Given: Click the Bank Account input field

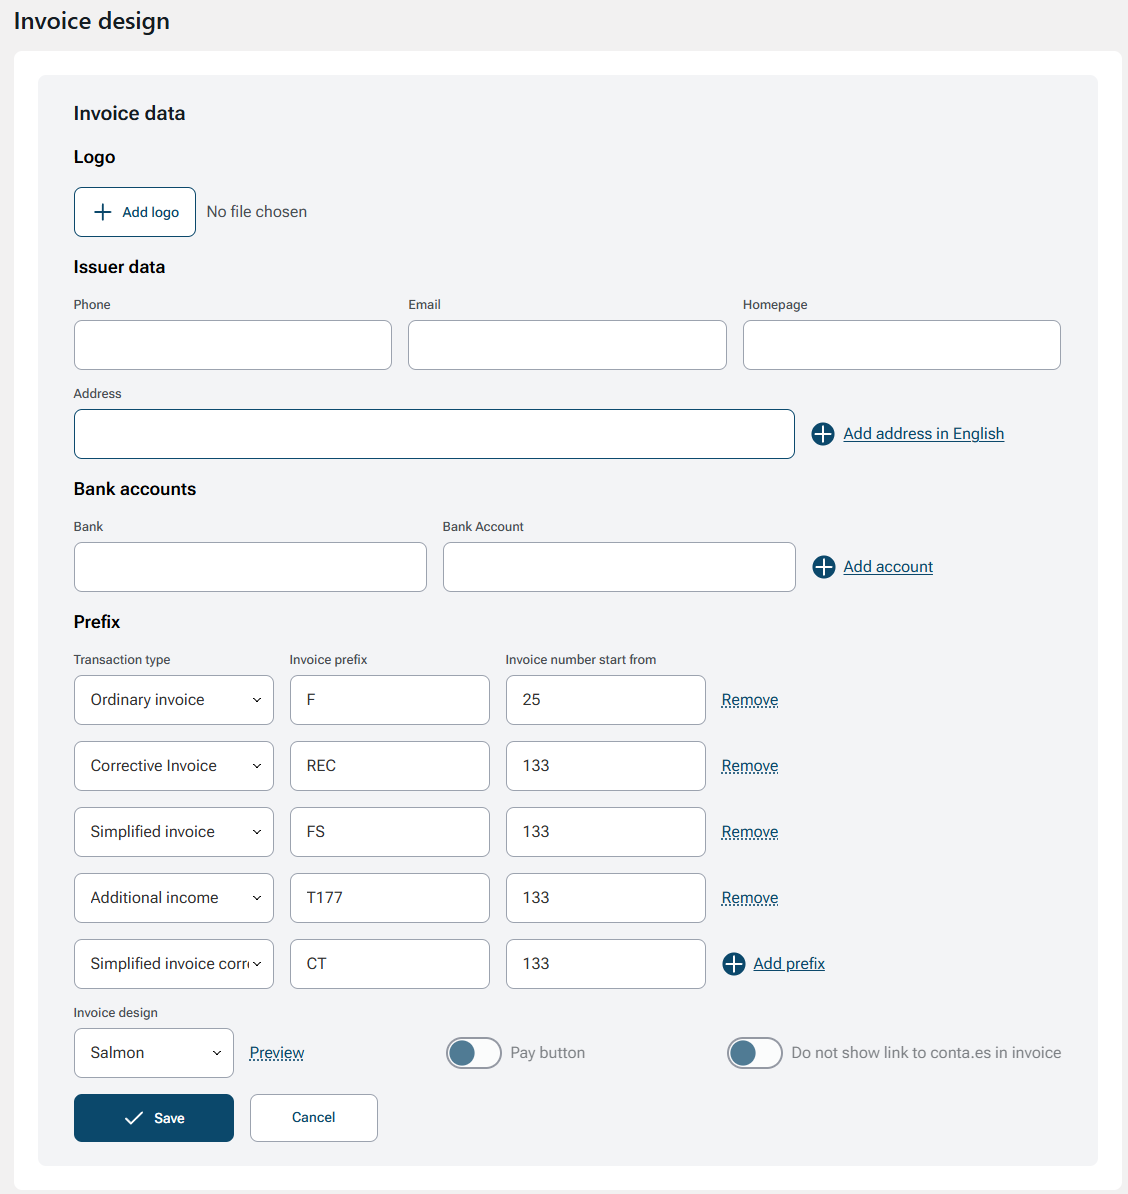Looking at the screenshot, I should (618, 566).
